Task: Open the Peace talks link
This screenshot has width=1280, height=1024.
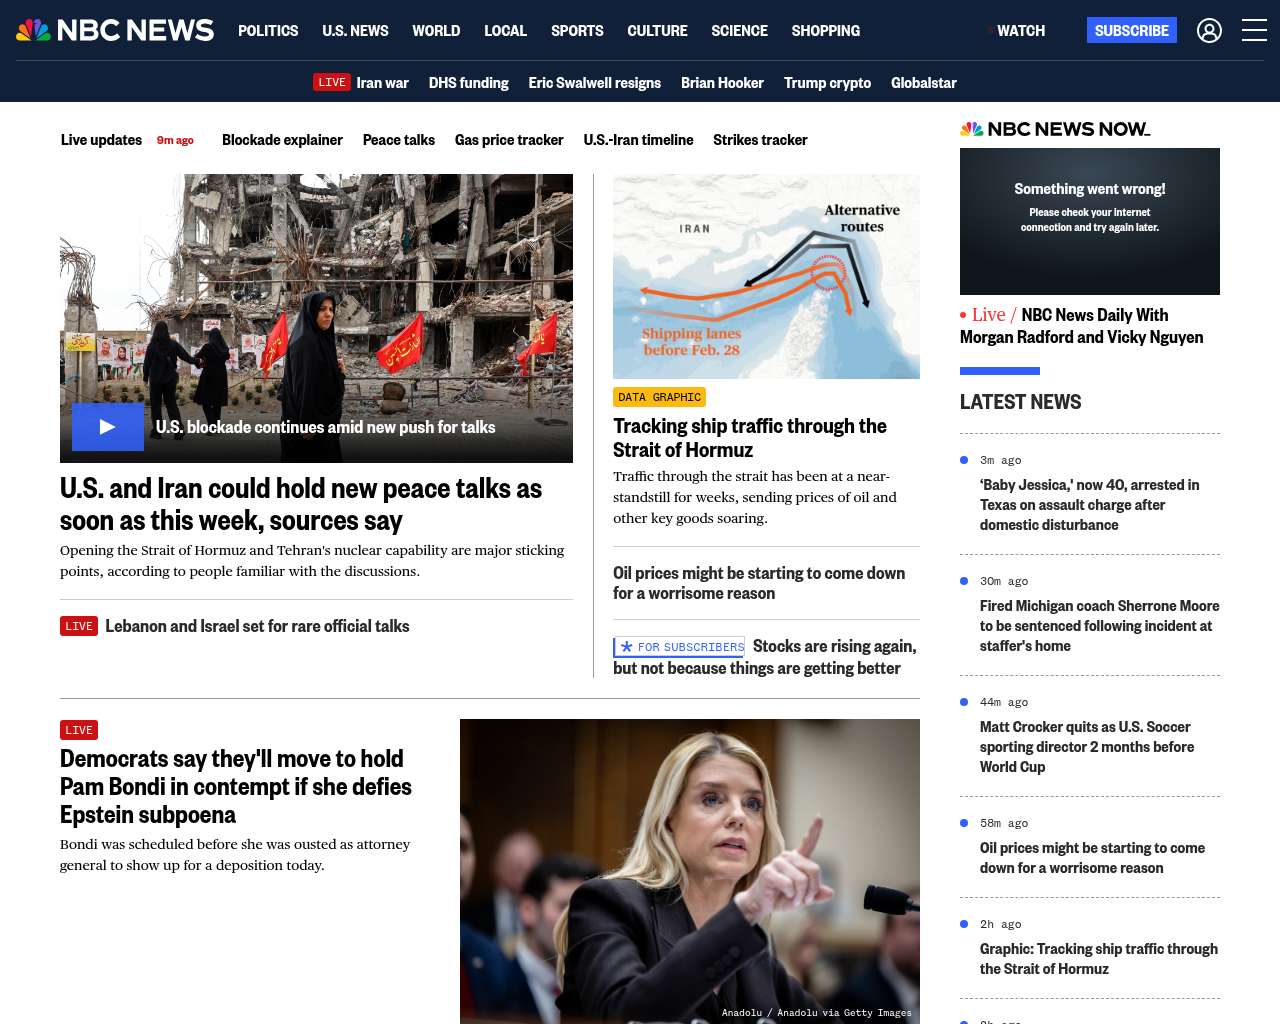Action: click(x=399, y=140)
